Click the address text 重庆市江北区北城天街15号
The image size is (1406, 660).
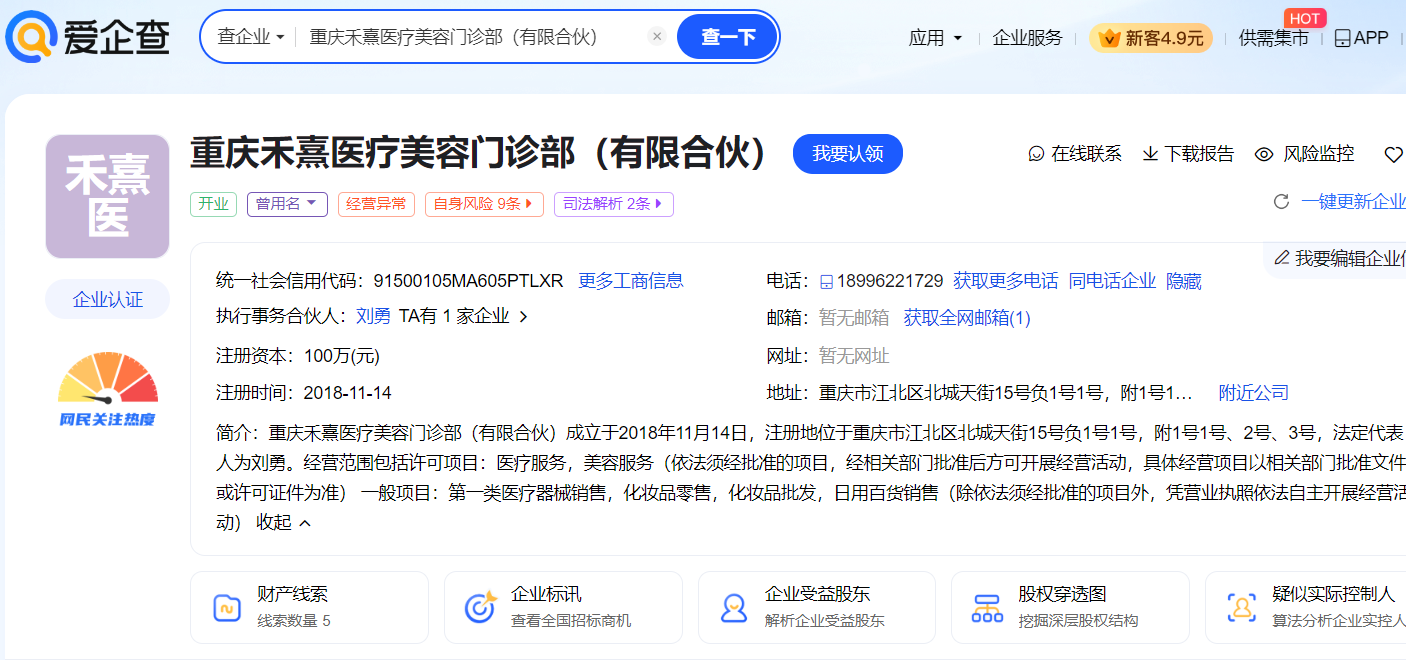pos(1006,393)
